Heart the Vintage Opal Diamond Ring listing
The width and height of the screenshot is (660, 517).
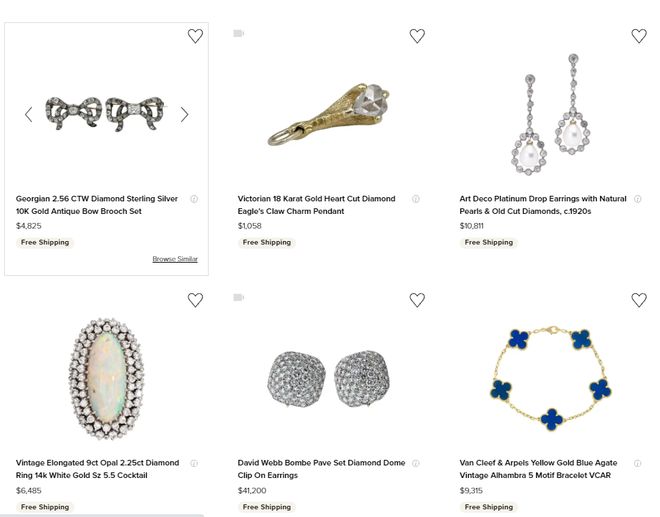(x=195, y=300)
